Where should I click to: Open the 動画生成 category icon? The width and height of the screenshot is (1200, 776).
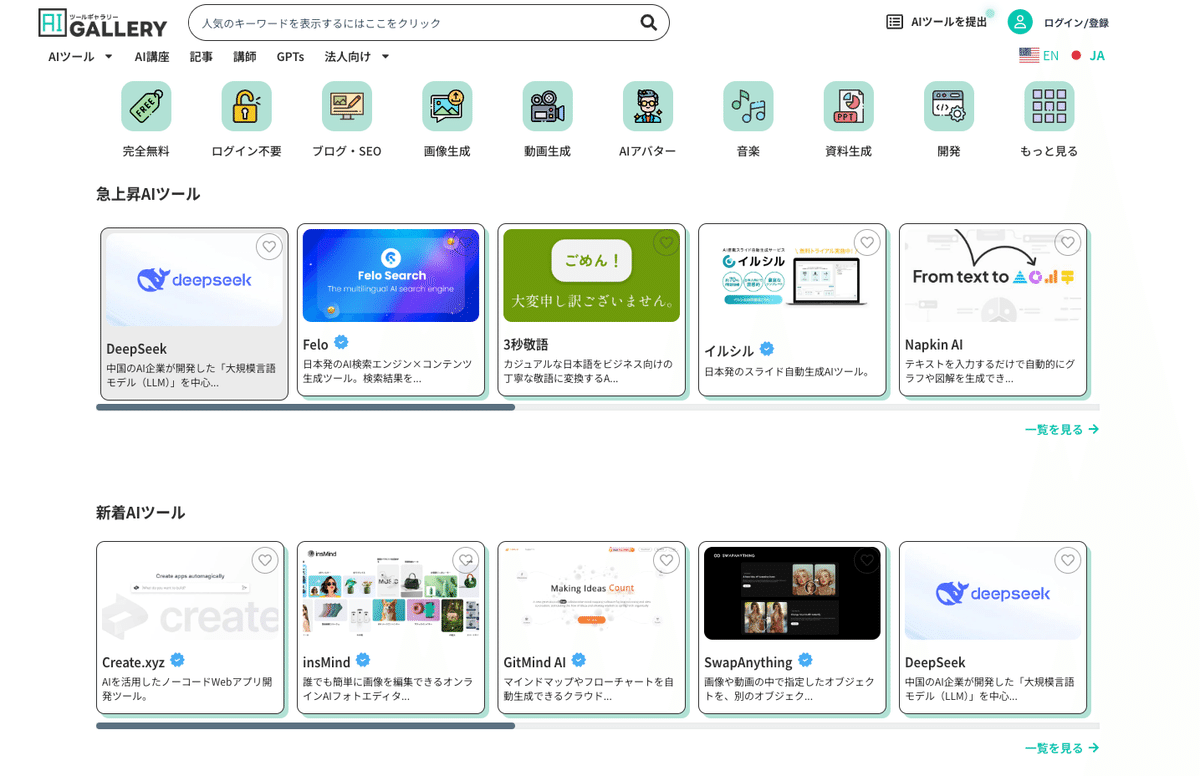pyautogui.click(x=547, y=106)
